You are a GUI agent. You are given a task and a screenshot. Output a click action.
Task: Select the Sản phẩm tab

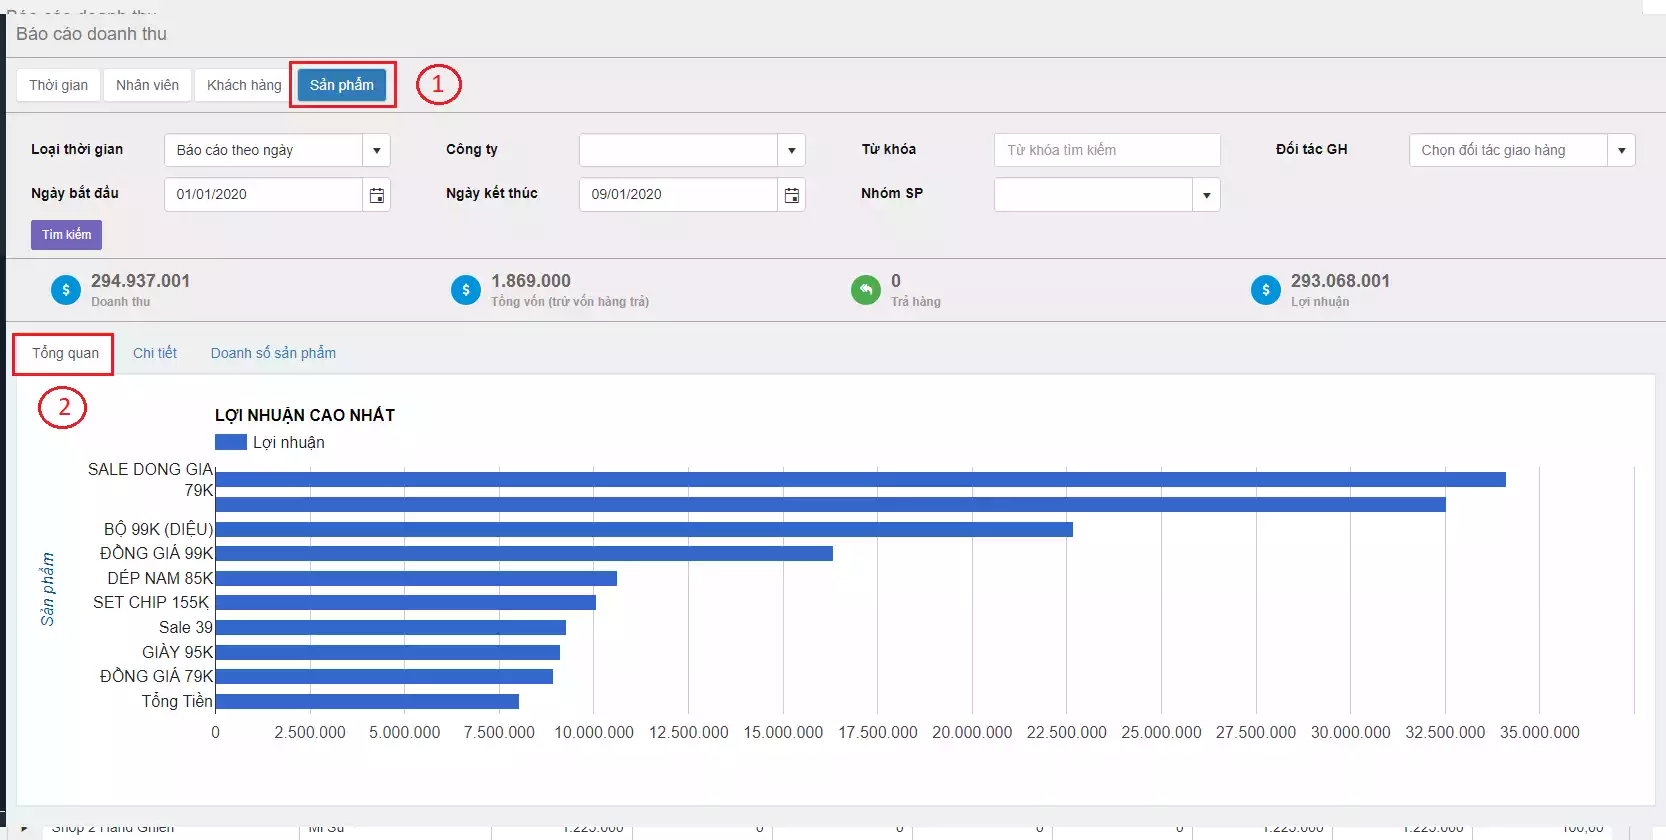342,85
